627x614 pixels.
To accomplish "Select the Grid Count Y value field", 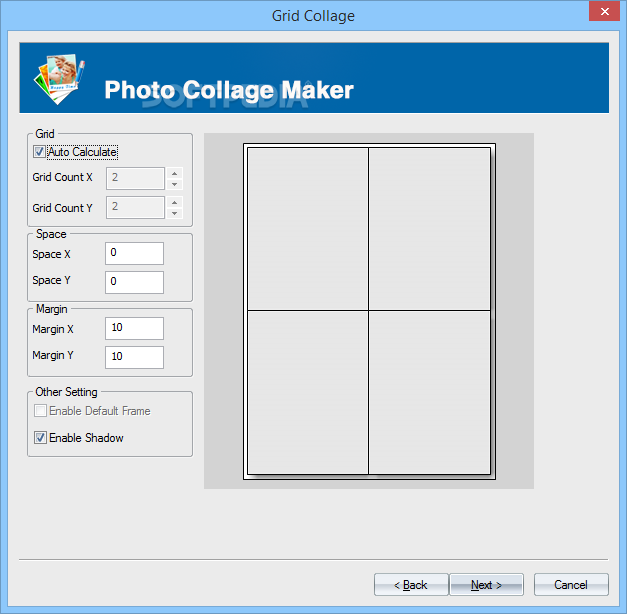I will pyautogui.click(x=135, y=207).
